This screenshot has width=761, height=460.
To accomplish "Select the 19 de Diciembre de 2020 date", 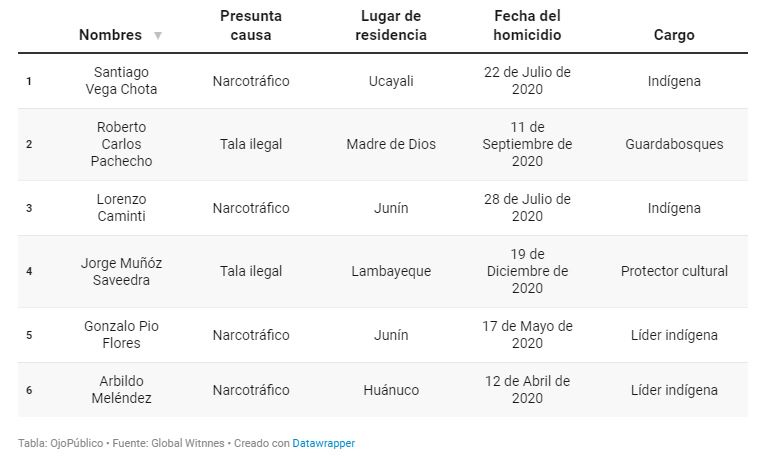I will click(x=527, y=271).
